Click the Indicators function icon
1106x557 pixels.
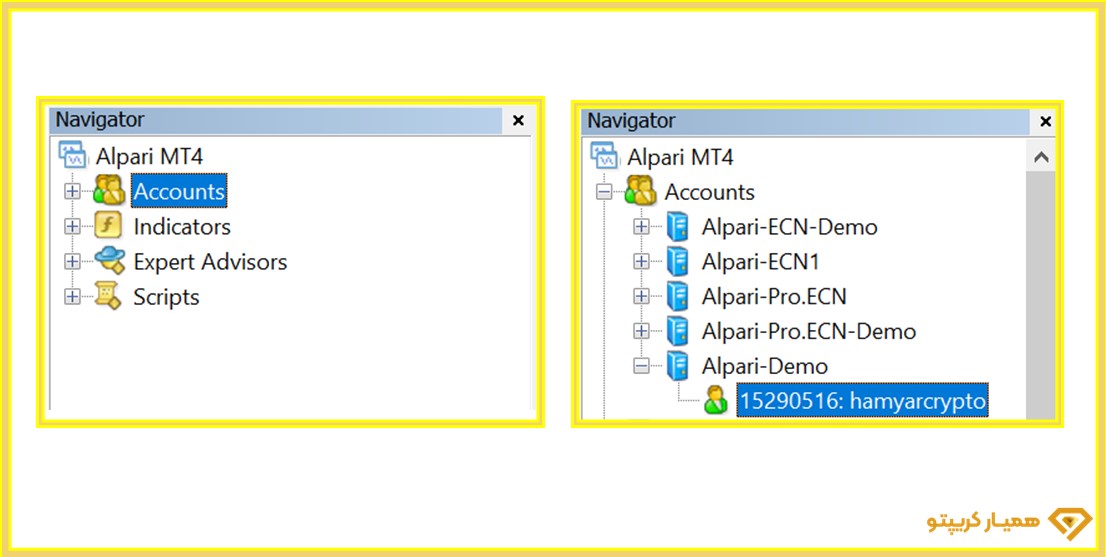point(108,226)
